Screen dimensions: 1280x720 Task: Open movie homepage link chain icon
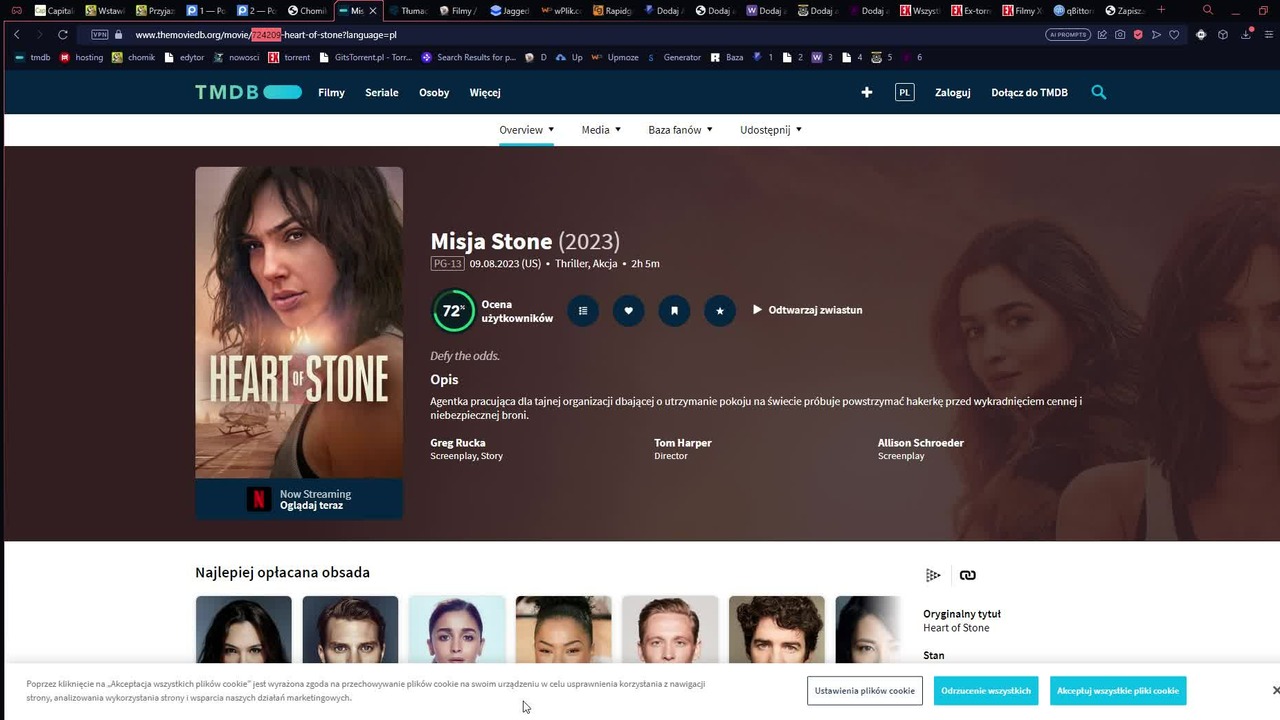[967, 575]
